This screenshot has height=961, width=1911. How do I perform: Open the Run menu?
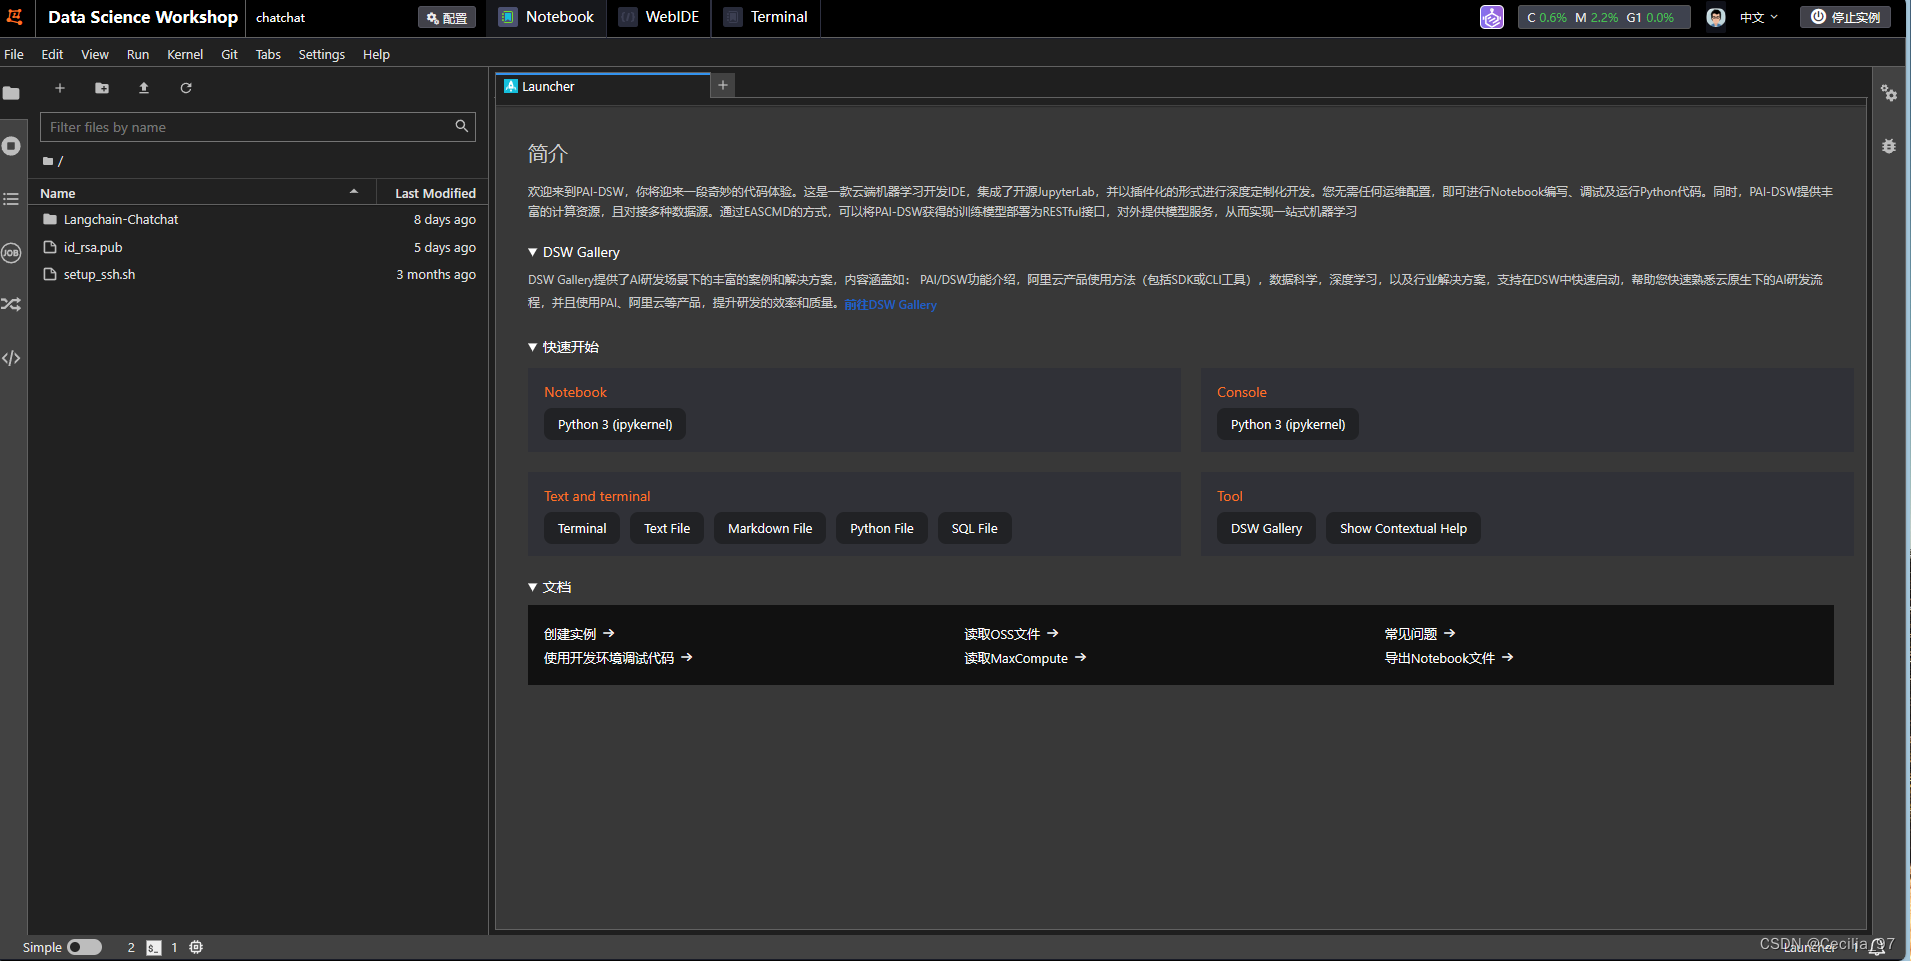(x=138, y=54)
